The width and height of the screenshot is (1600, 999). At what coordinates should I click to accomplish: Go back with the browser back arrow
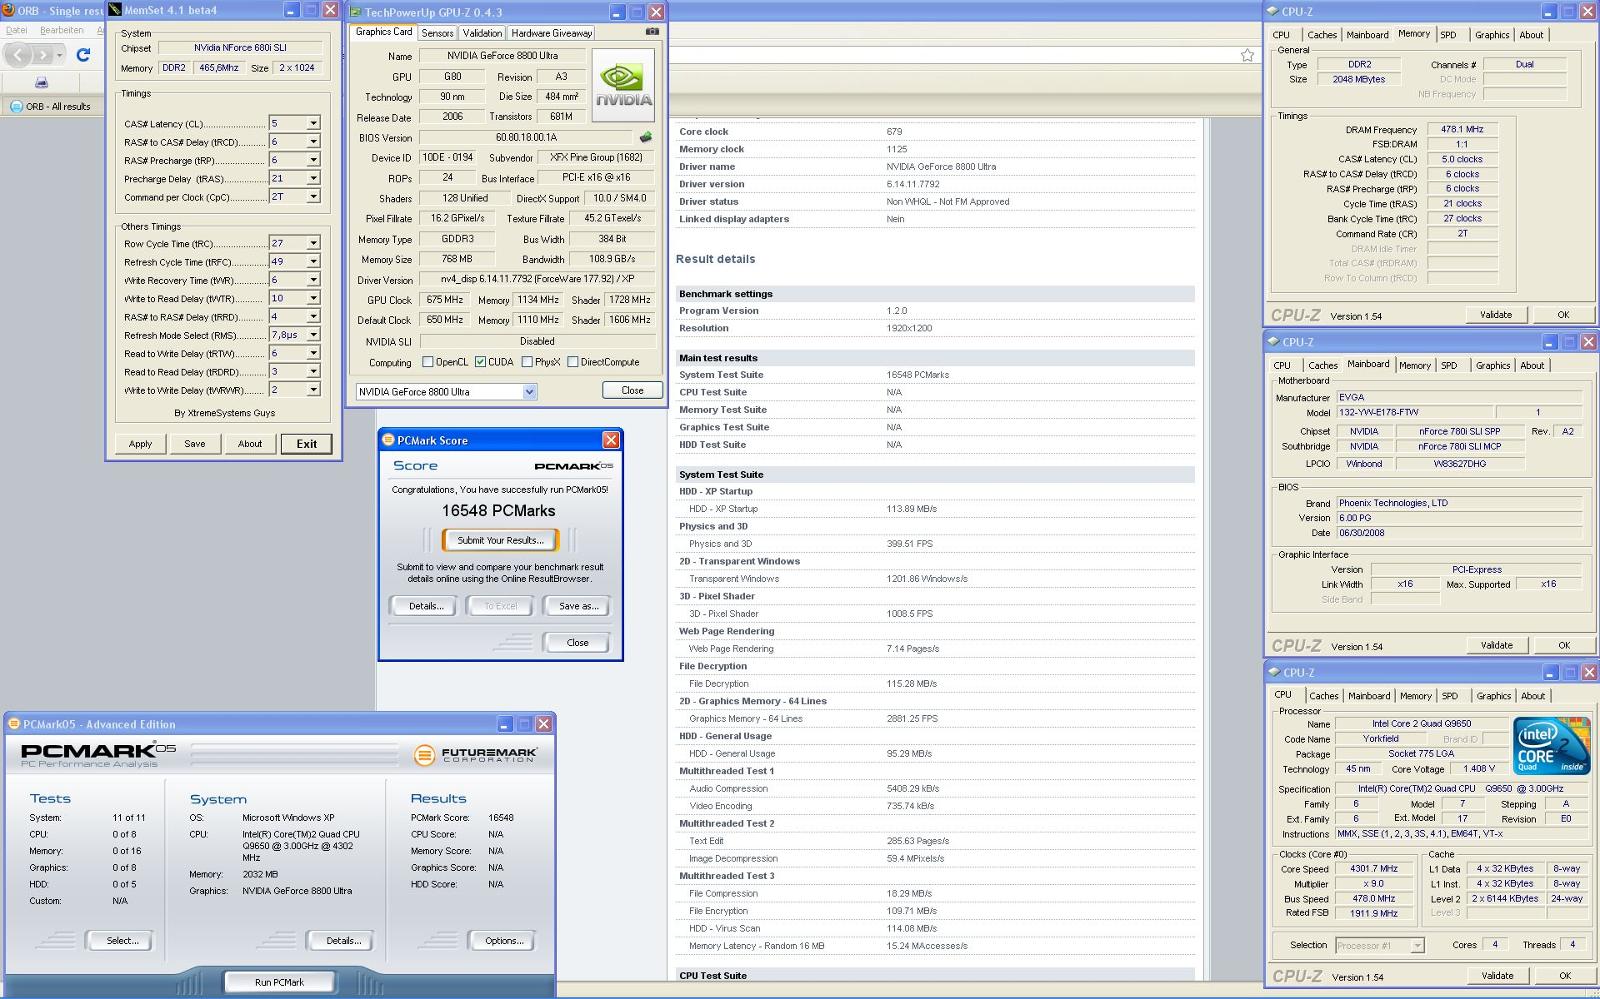(18, 55)
